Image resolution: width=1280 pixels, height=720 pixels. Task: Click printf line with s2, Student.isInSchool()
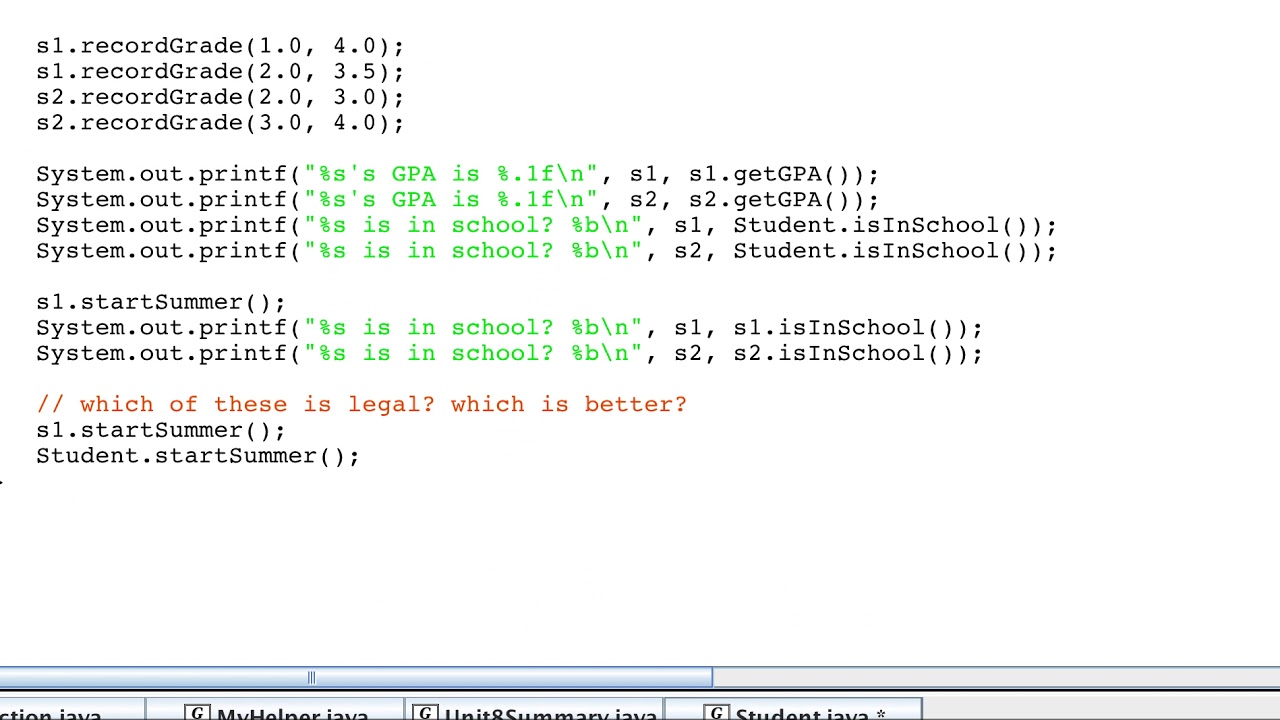coord(546,251)
